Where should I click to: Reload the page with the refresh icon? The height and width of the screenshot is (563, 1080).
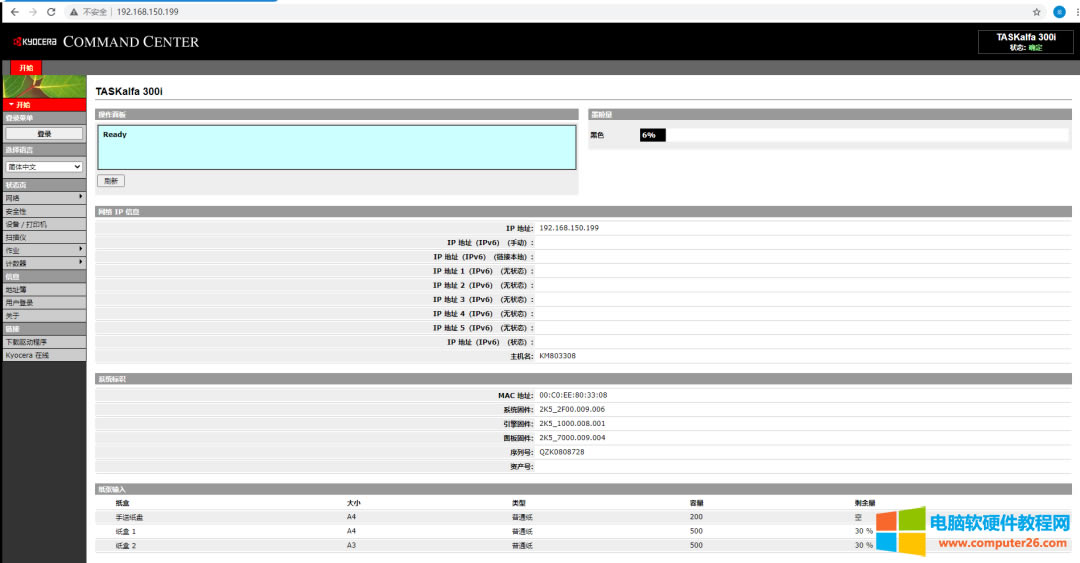coord(51,11)
